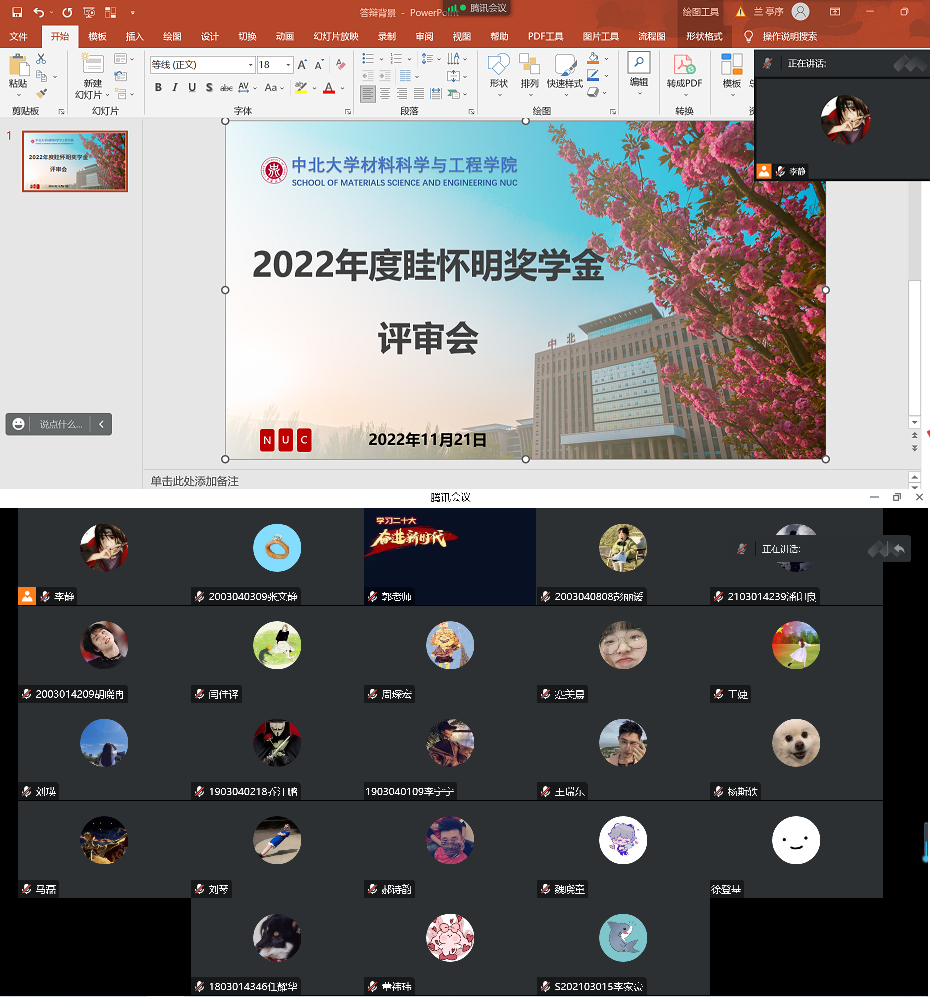Click the yellow text highlight color swatch
This screenshot has width=930, height=997.
click(x=300, y=88)
